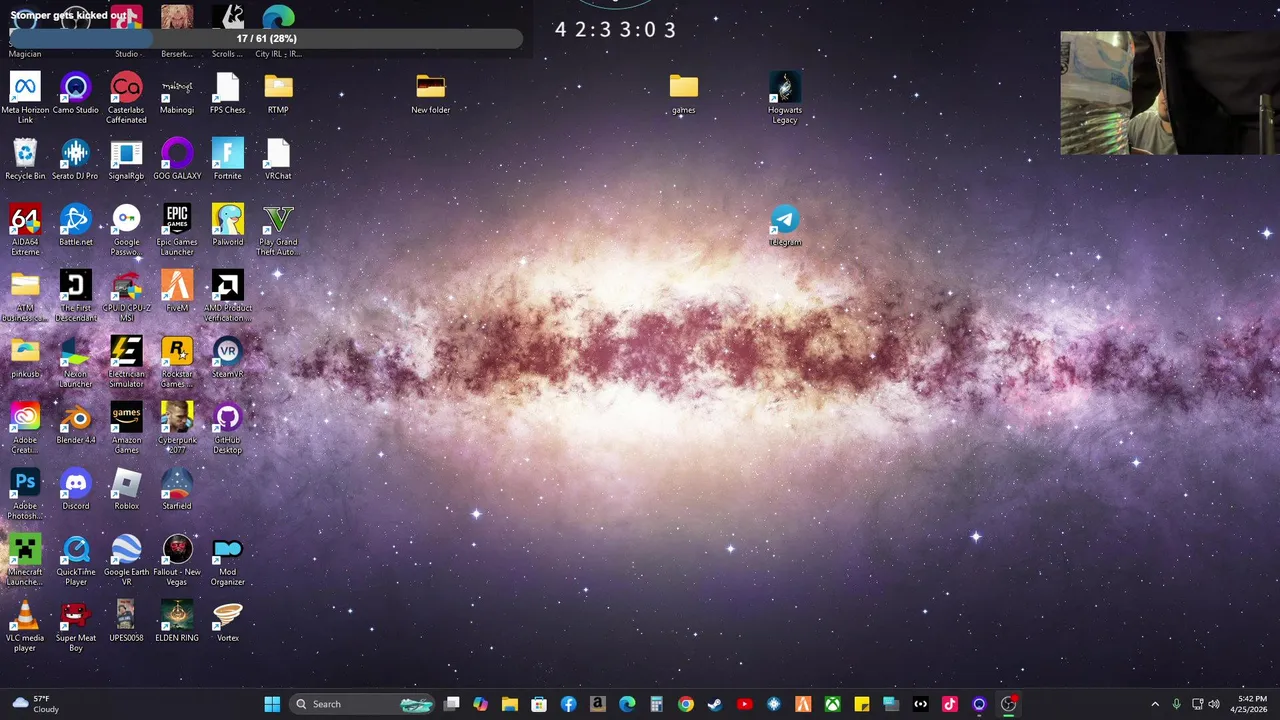Open Mod Organizer desktop shortcut
This screenshot has height=720, width=1280.
click(x=227, y=560)
